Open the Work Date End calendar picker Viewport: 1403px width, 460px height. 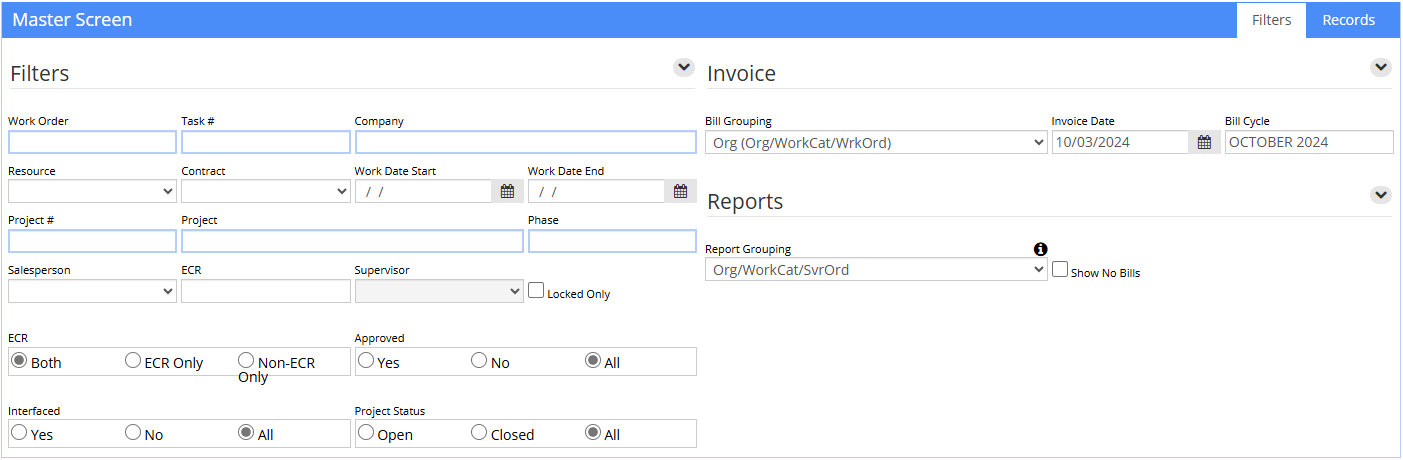pos(681,191)
